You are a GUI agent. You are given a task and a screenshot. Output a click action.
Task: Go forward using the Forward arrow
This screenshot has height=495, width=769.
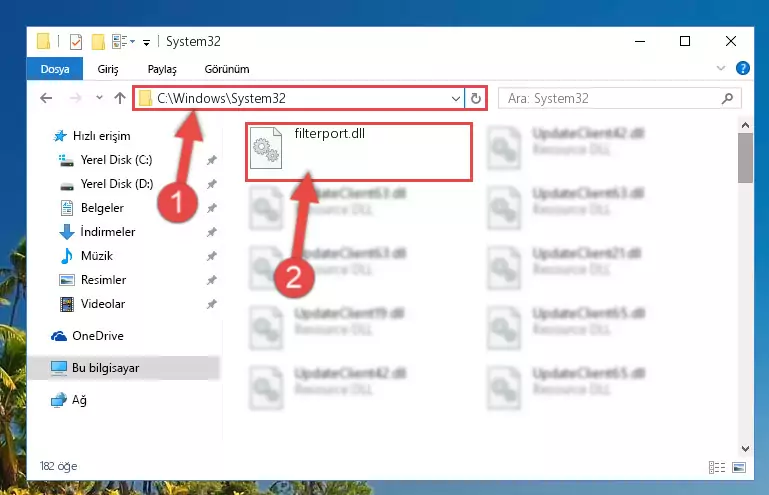[76, 98]
